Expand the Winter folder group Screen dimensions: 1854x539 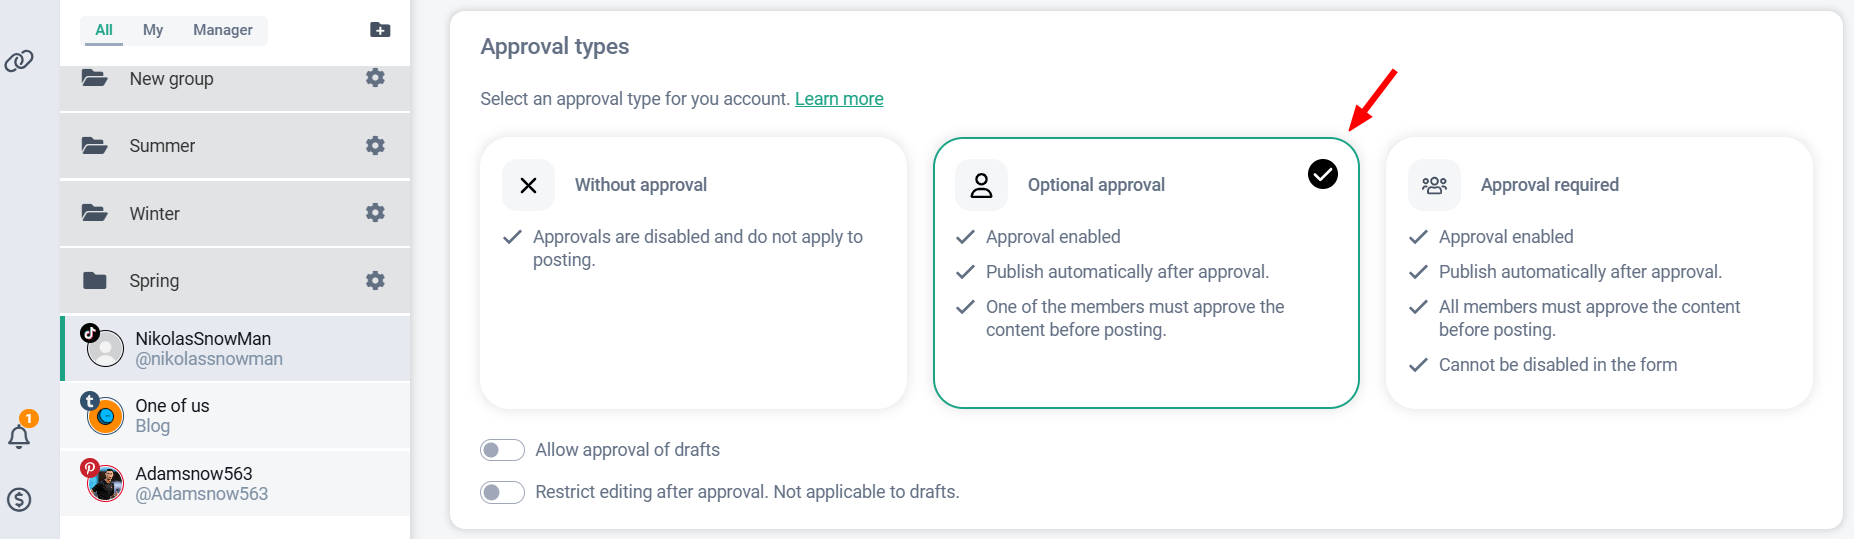click(x=155, y=214)
